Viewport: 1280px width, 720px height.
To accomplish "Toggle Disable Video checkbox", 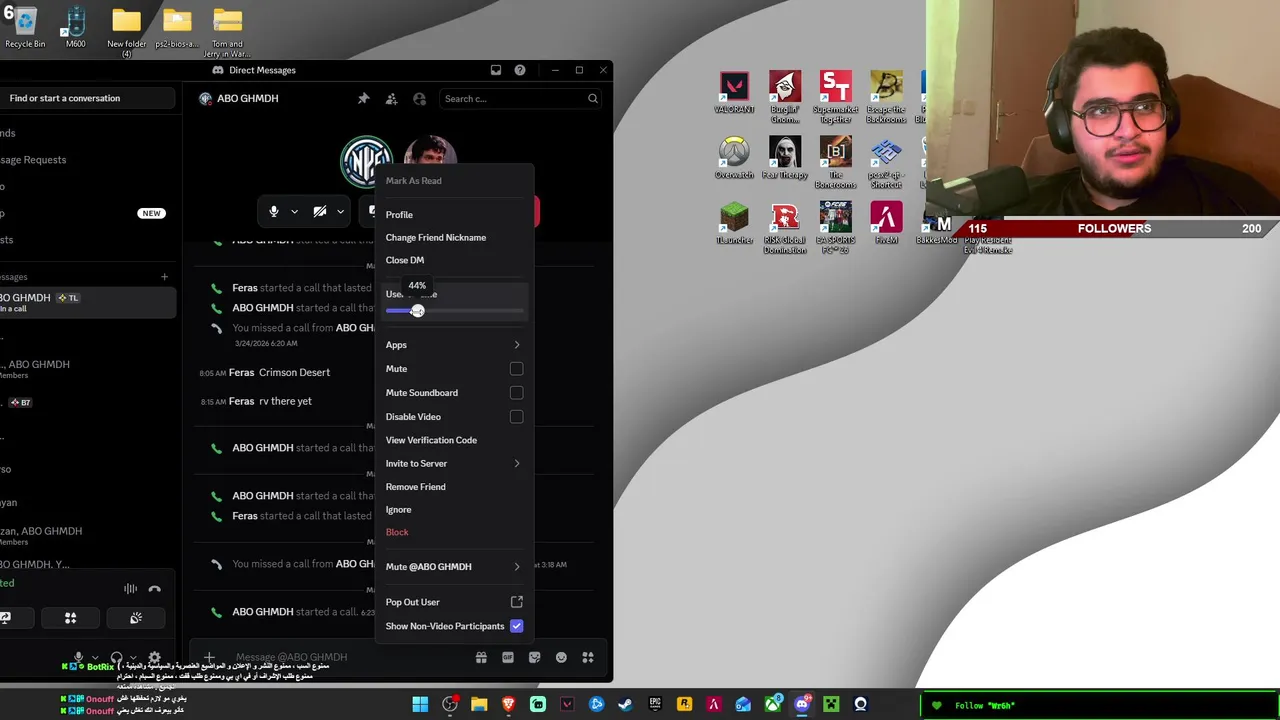I will [x=516, y=417].
